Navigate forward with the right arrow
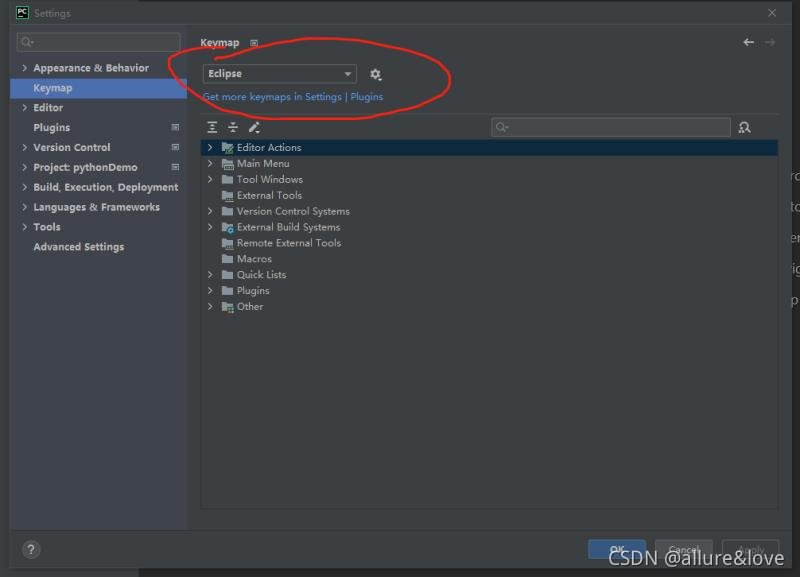This screenshot has height=577, width=800. [770, 42]
